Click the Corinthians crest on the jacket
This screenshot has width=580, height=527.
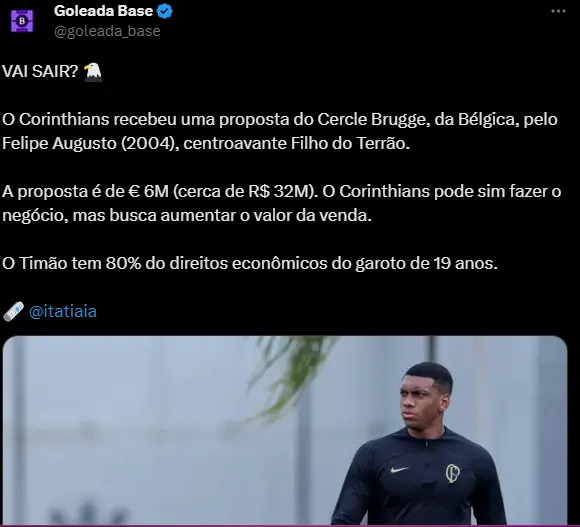[452, 473]
